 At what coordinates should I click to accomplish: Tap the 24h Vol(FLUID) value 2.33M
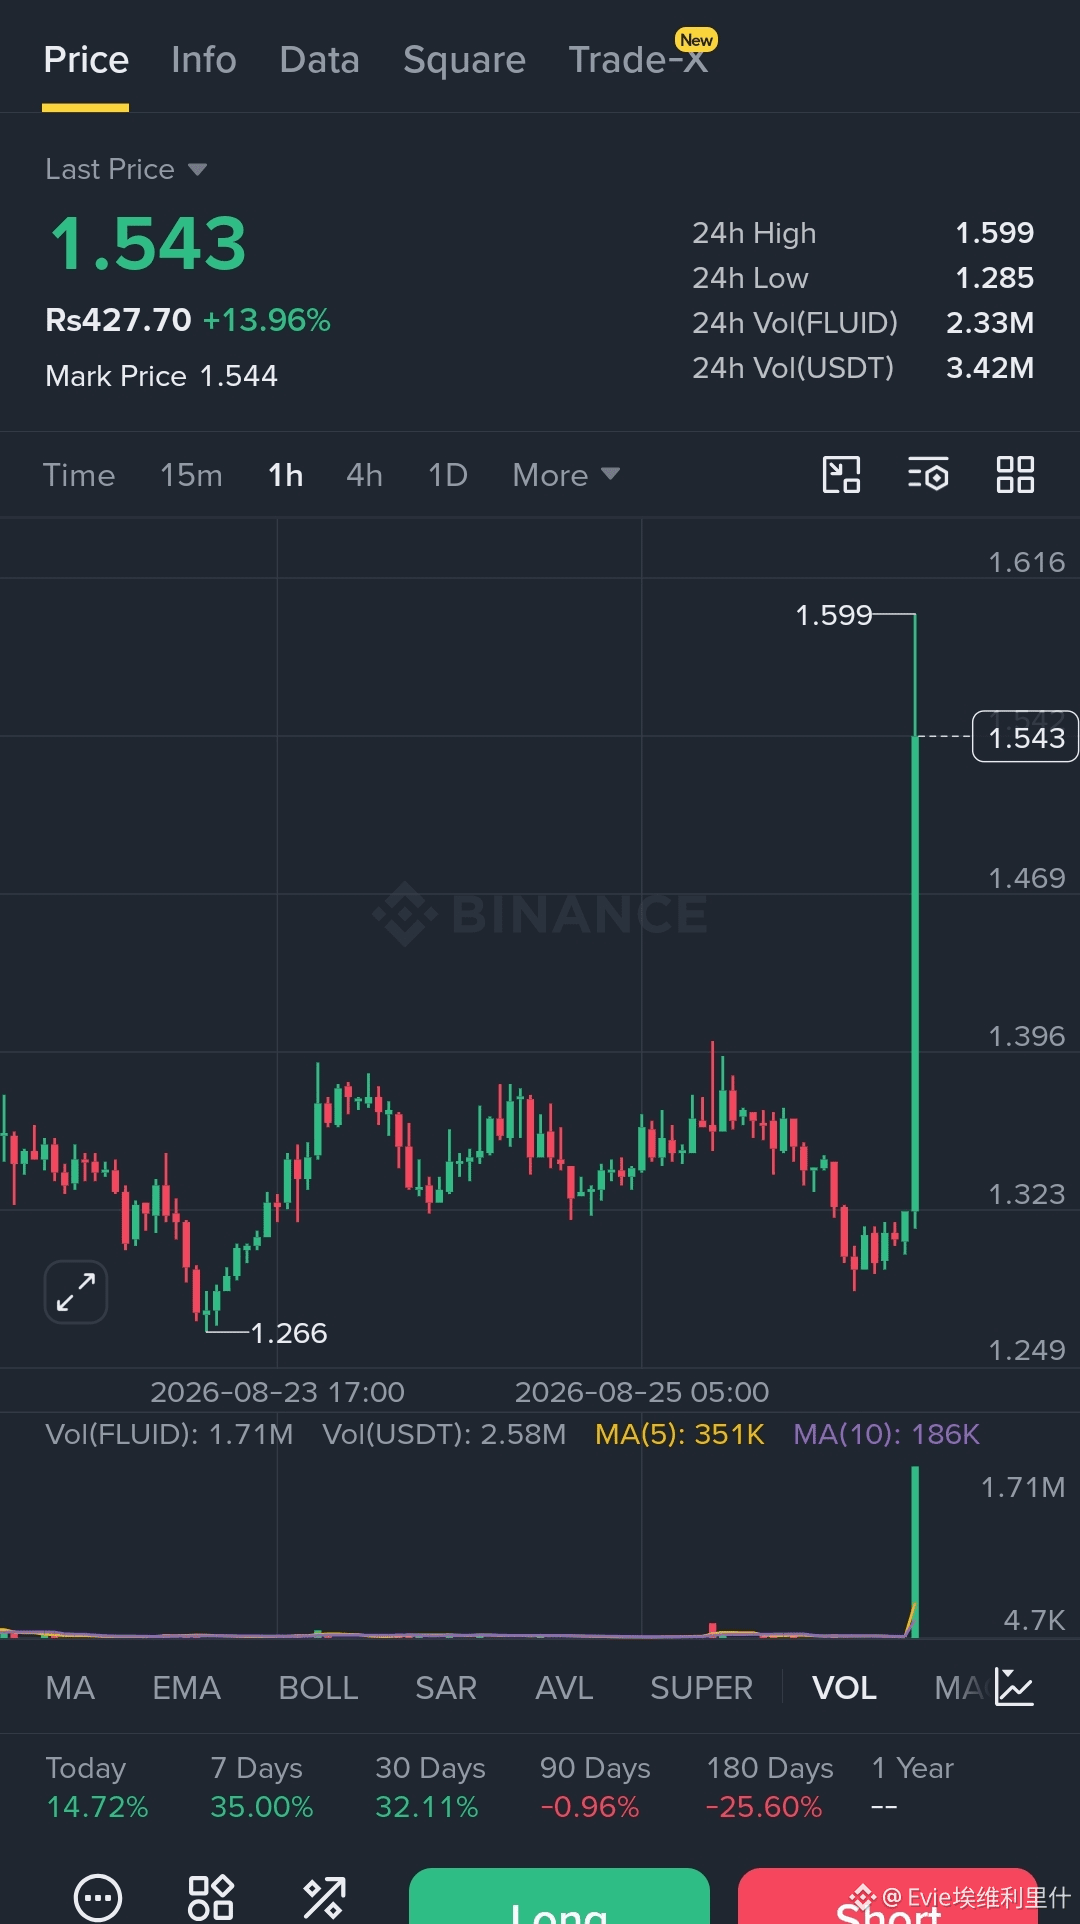(x=990, y=323)
